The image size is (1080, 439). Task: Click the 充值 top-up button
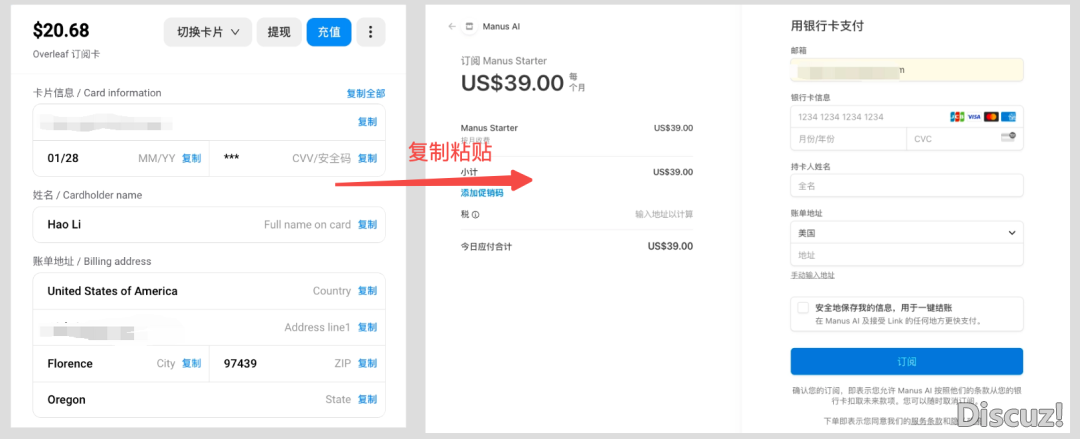click(329, 32)
